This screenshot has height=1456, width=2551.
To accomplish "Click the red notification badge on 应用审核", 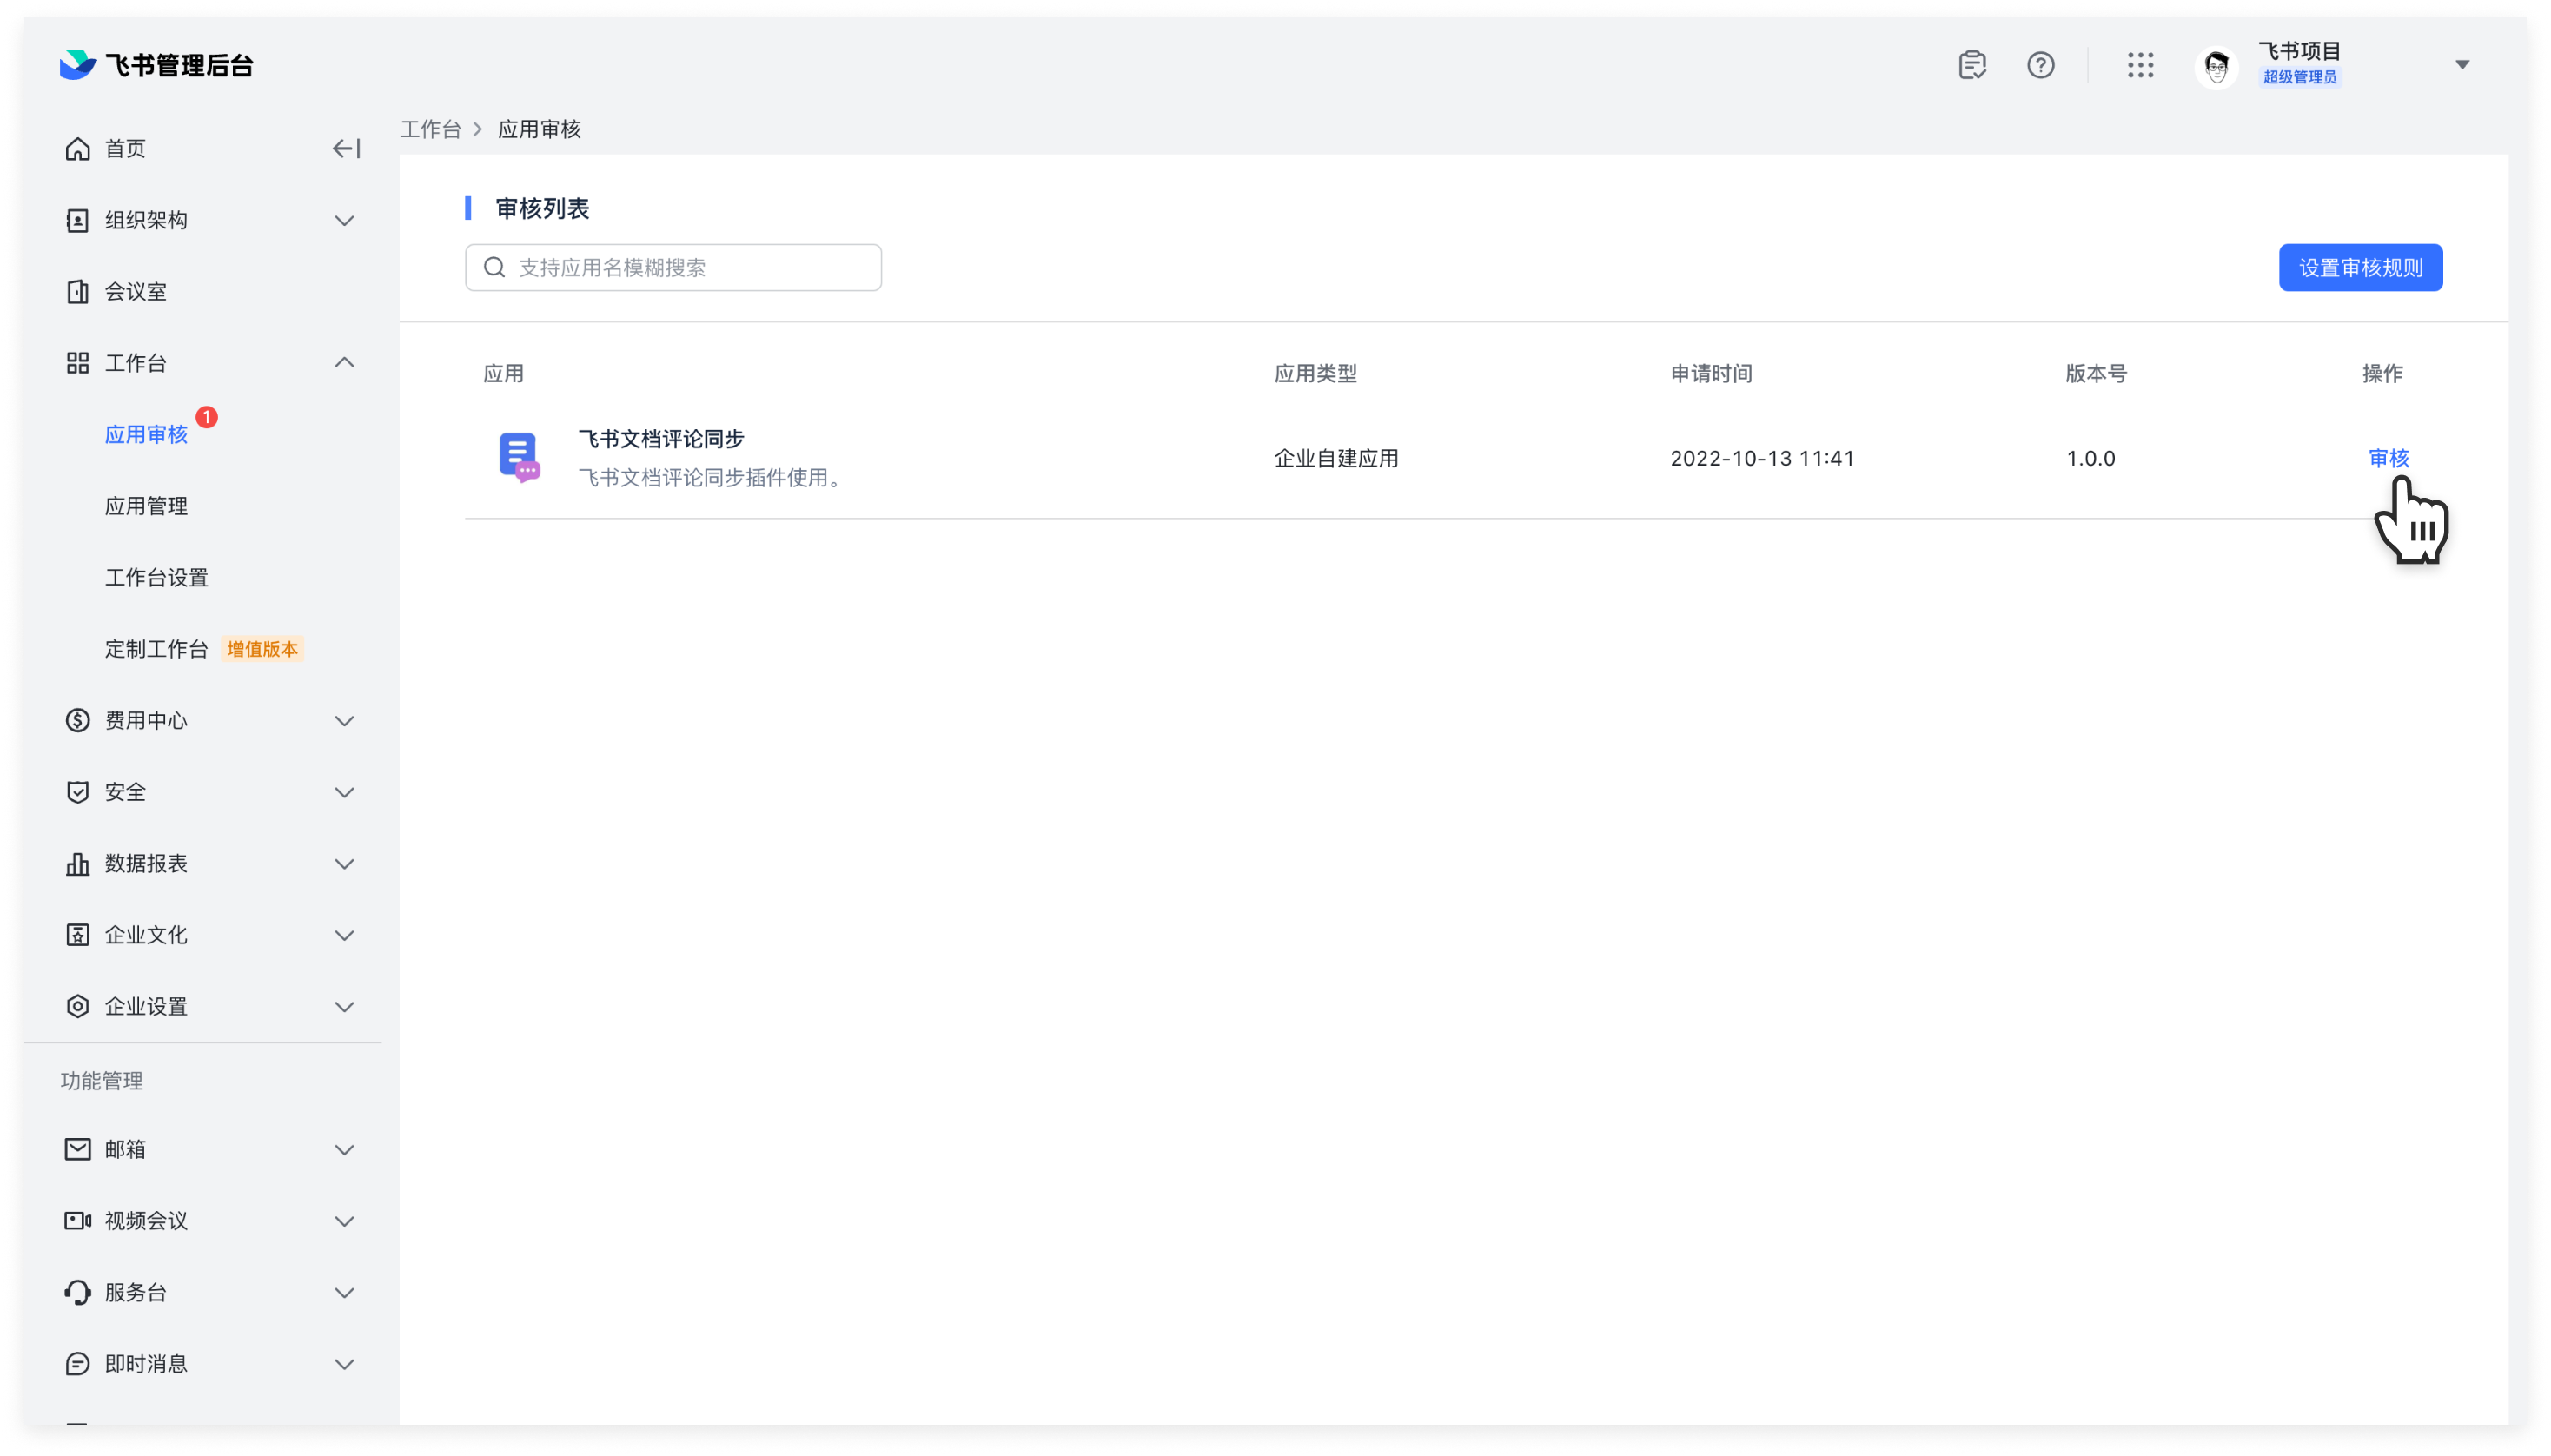I will (x=207, y=417).
